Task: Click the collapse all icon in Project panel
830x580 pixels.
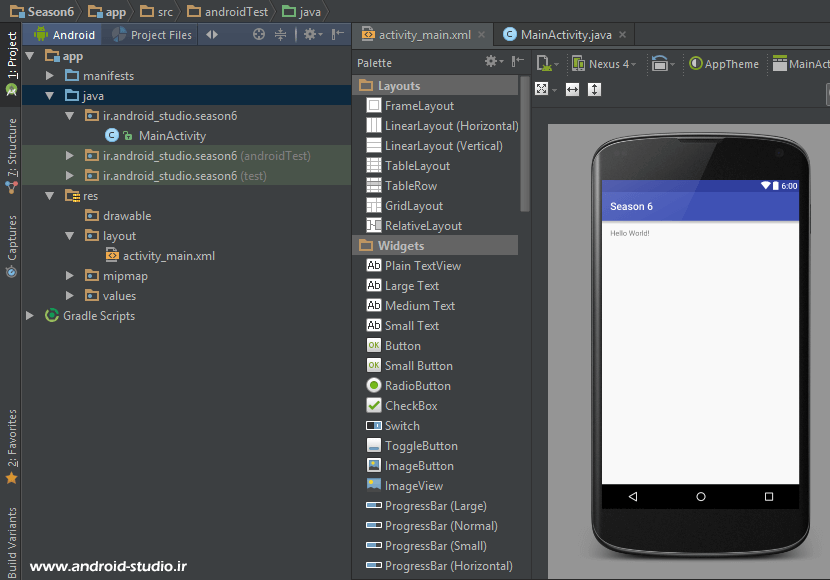Action: (x=280, y=34)
